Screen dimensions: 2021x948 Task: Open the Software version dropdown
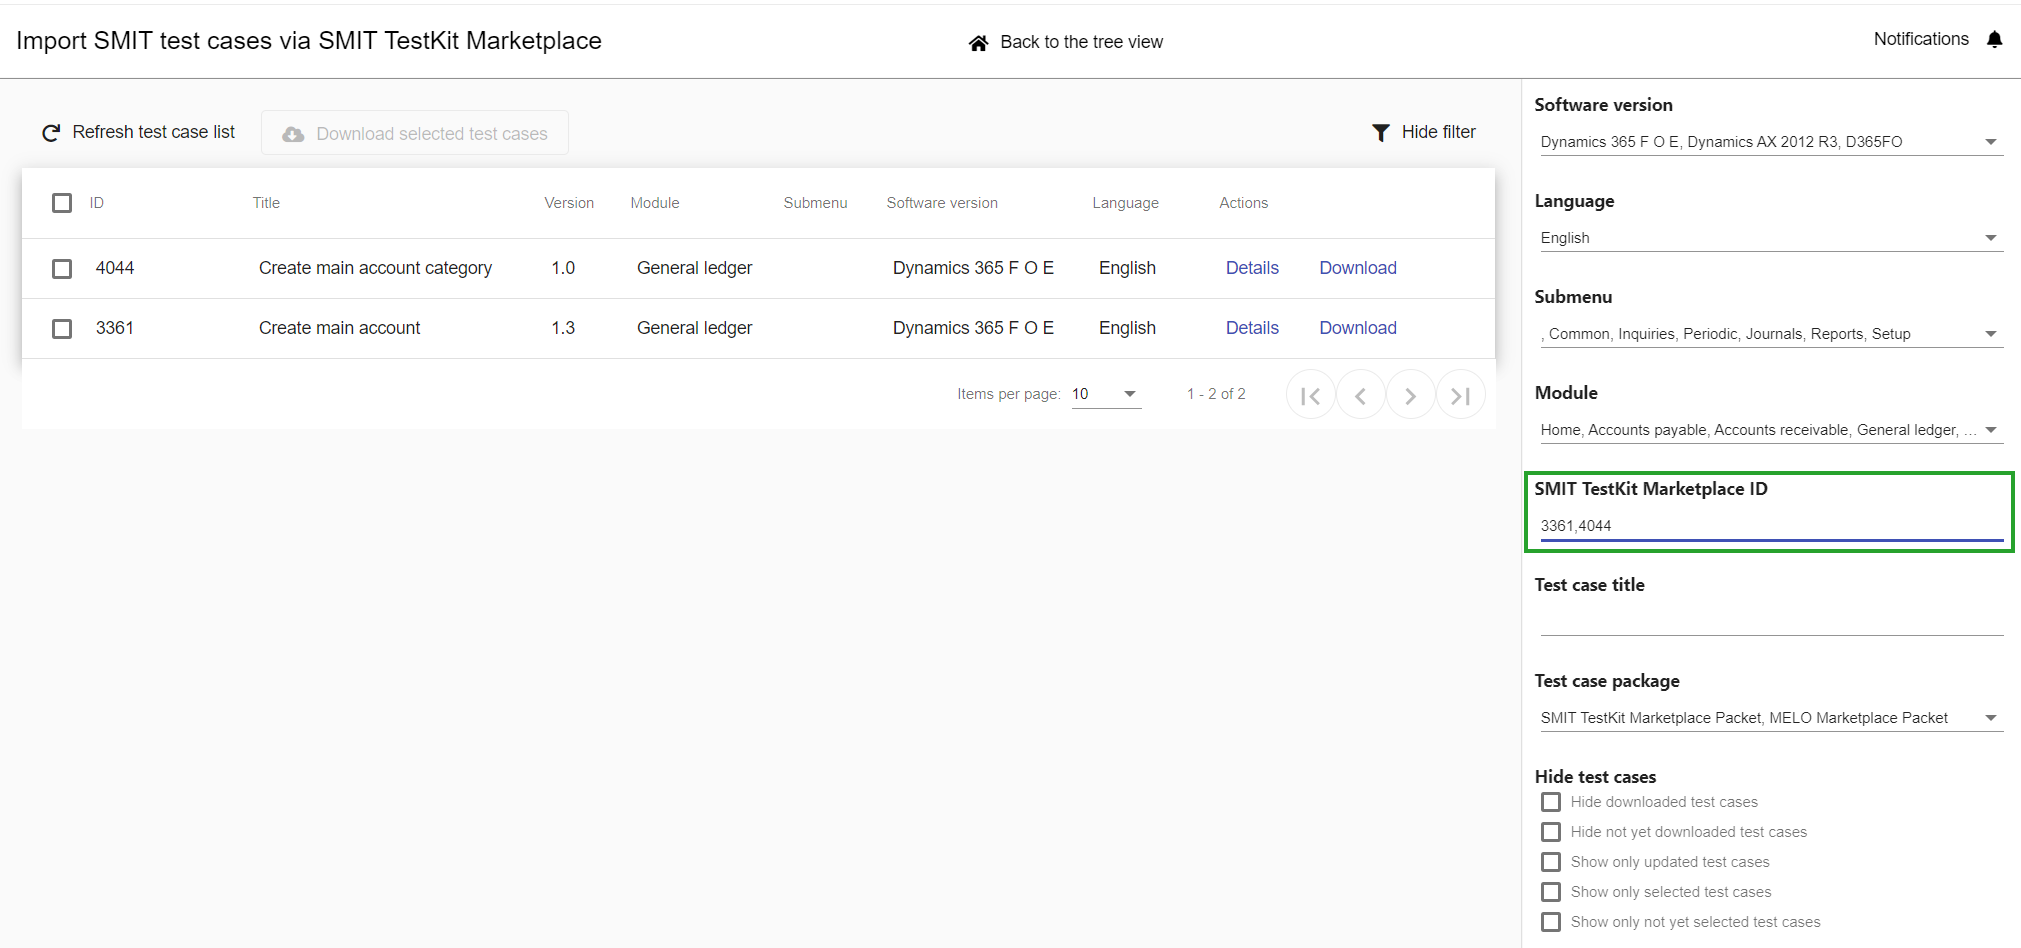coord(1770,142)
